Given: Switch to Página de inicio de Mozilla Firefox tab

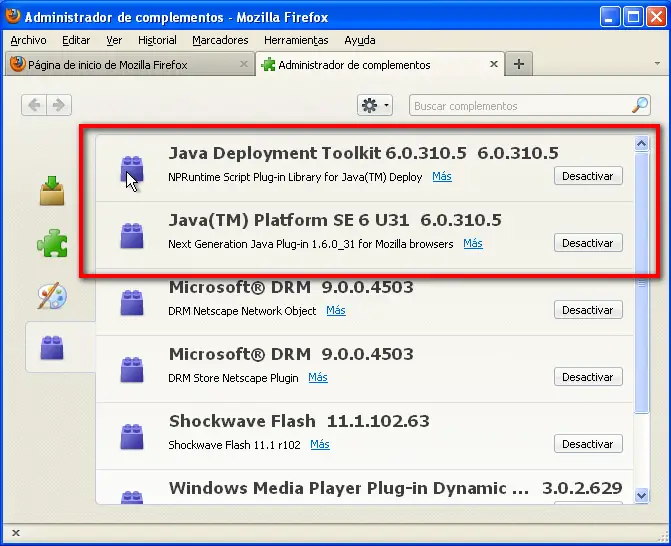Looking at the screenshot, I should (128, 65).
